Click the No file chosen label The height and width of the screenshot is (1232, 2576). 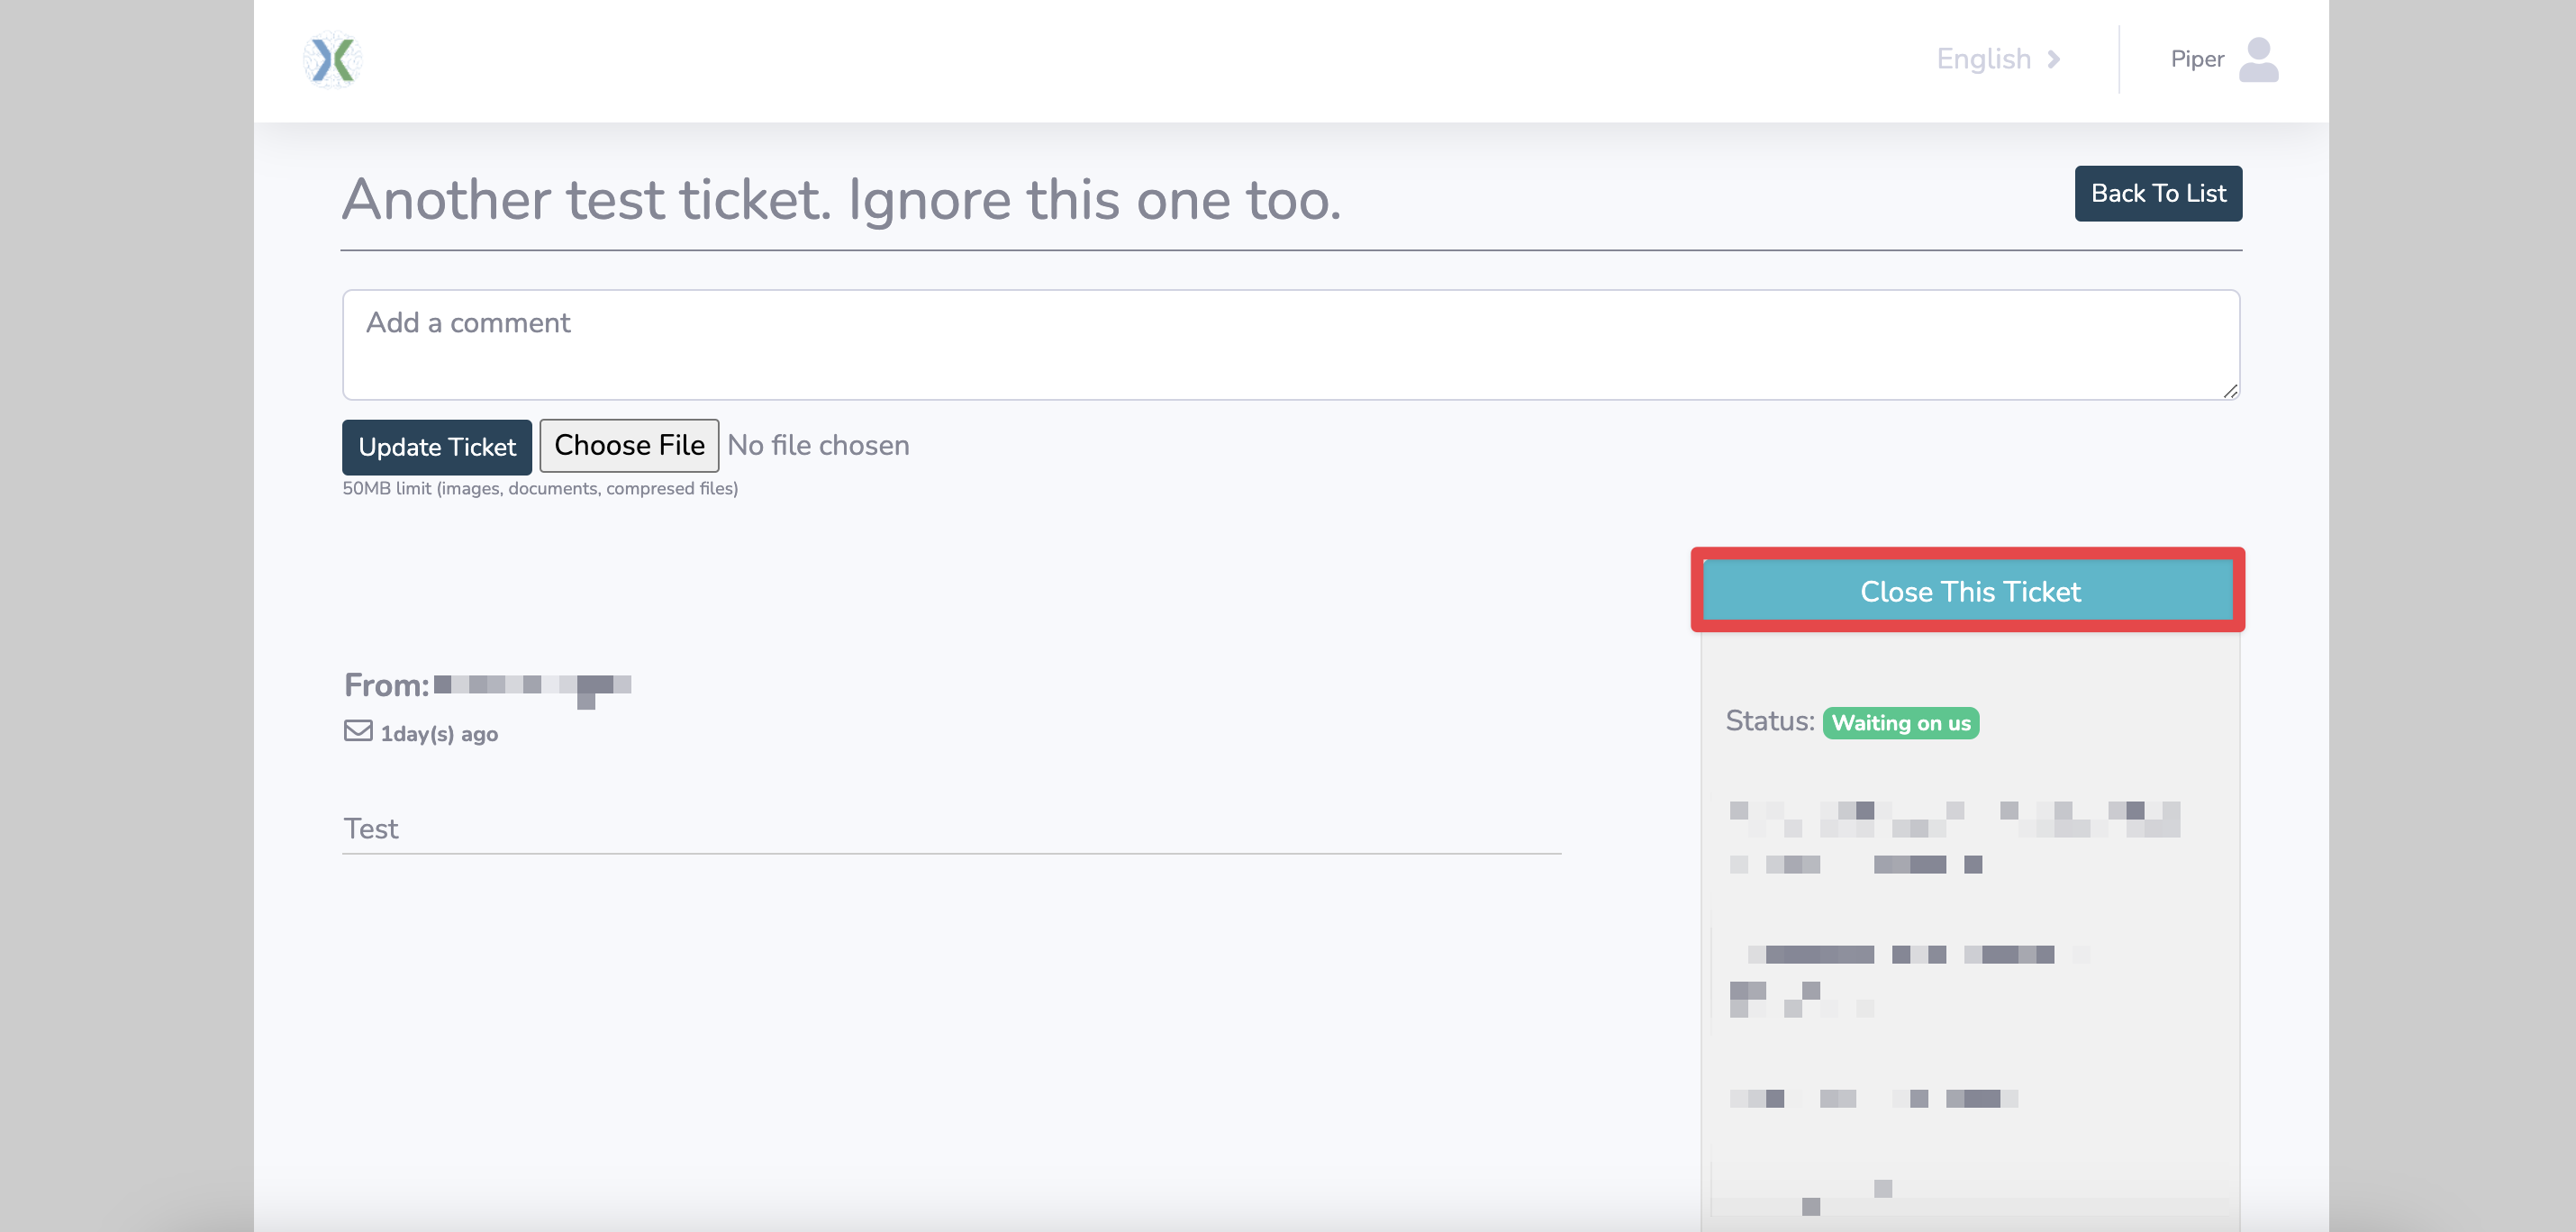(818, 446)
